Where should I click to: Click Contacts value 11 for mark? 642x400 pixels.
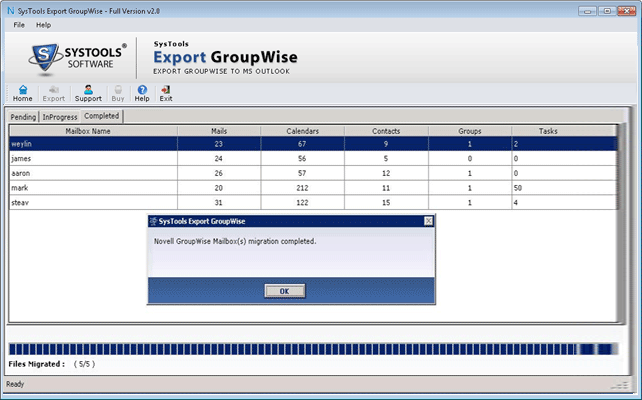(x=386, y=188)
